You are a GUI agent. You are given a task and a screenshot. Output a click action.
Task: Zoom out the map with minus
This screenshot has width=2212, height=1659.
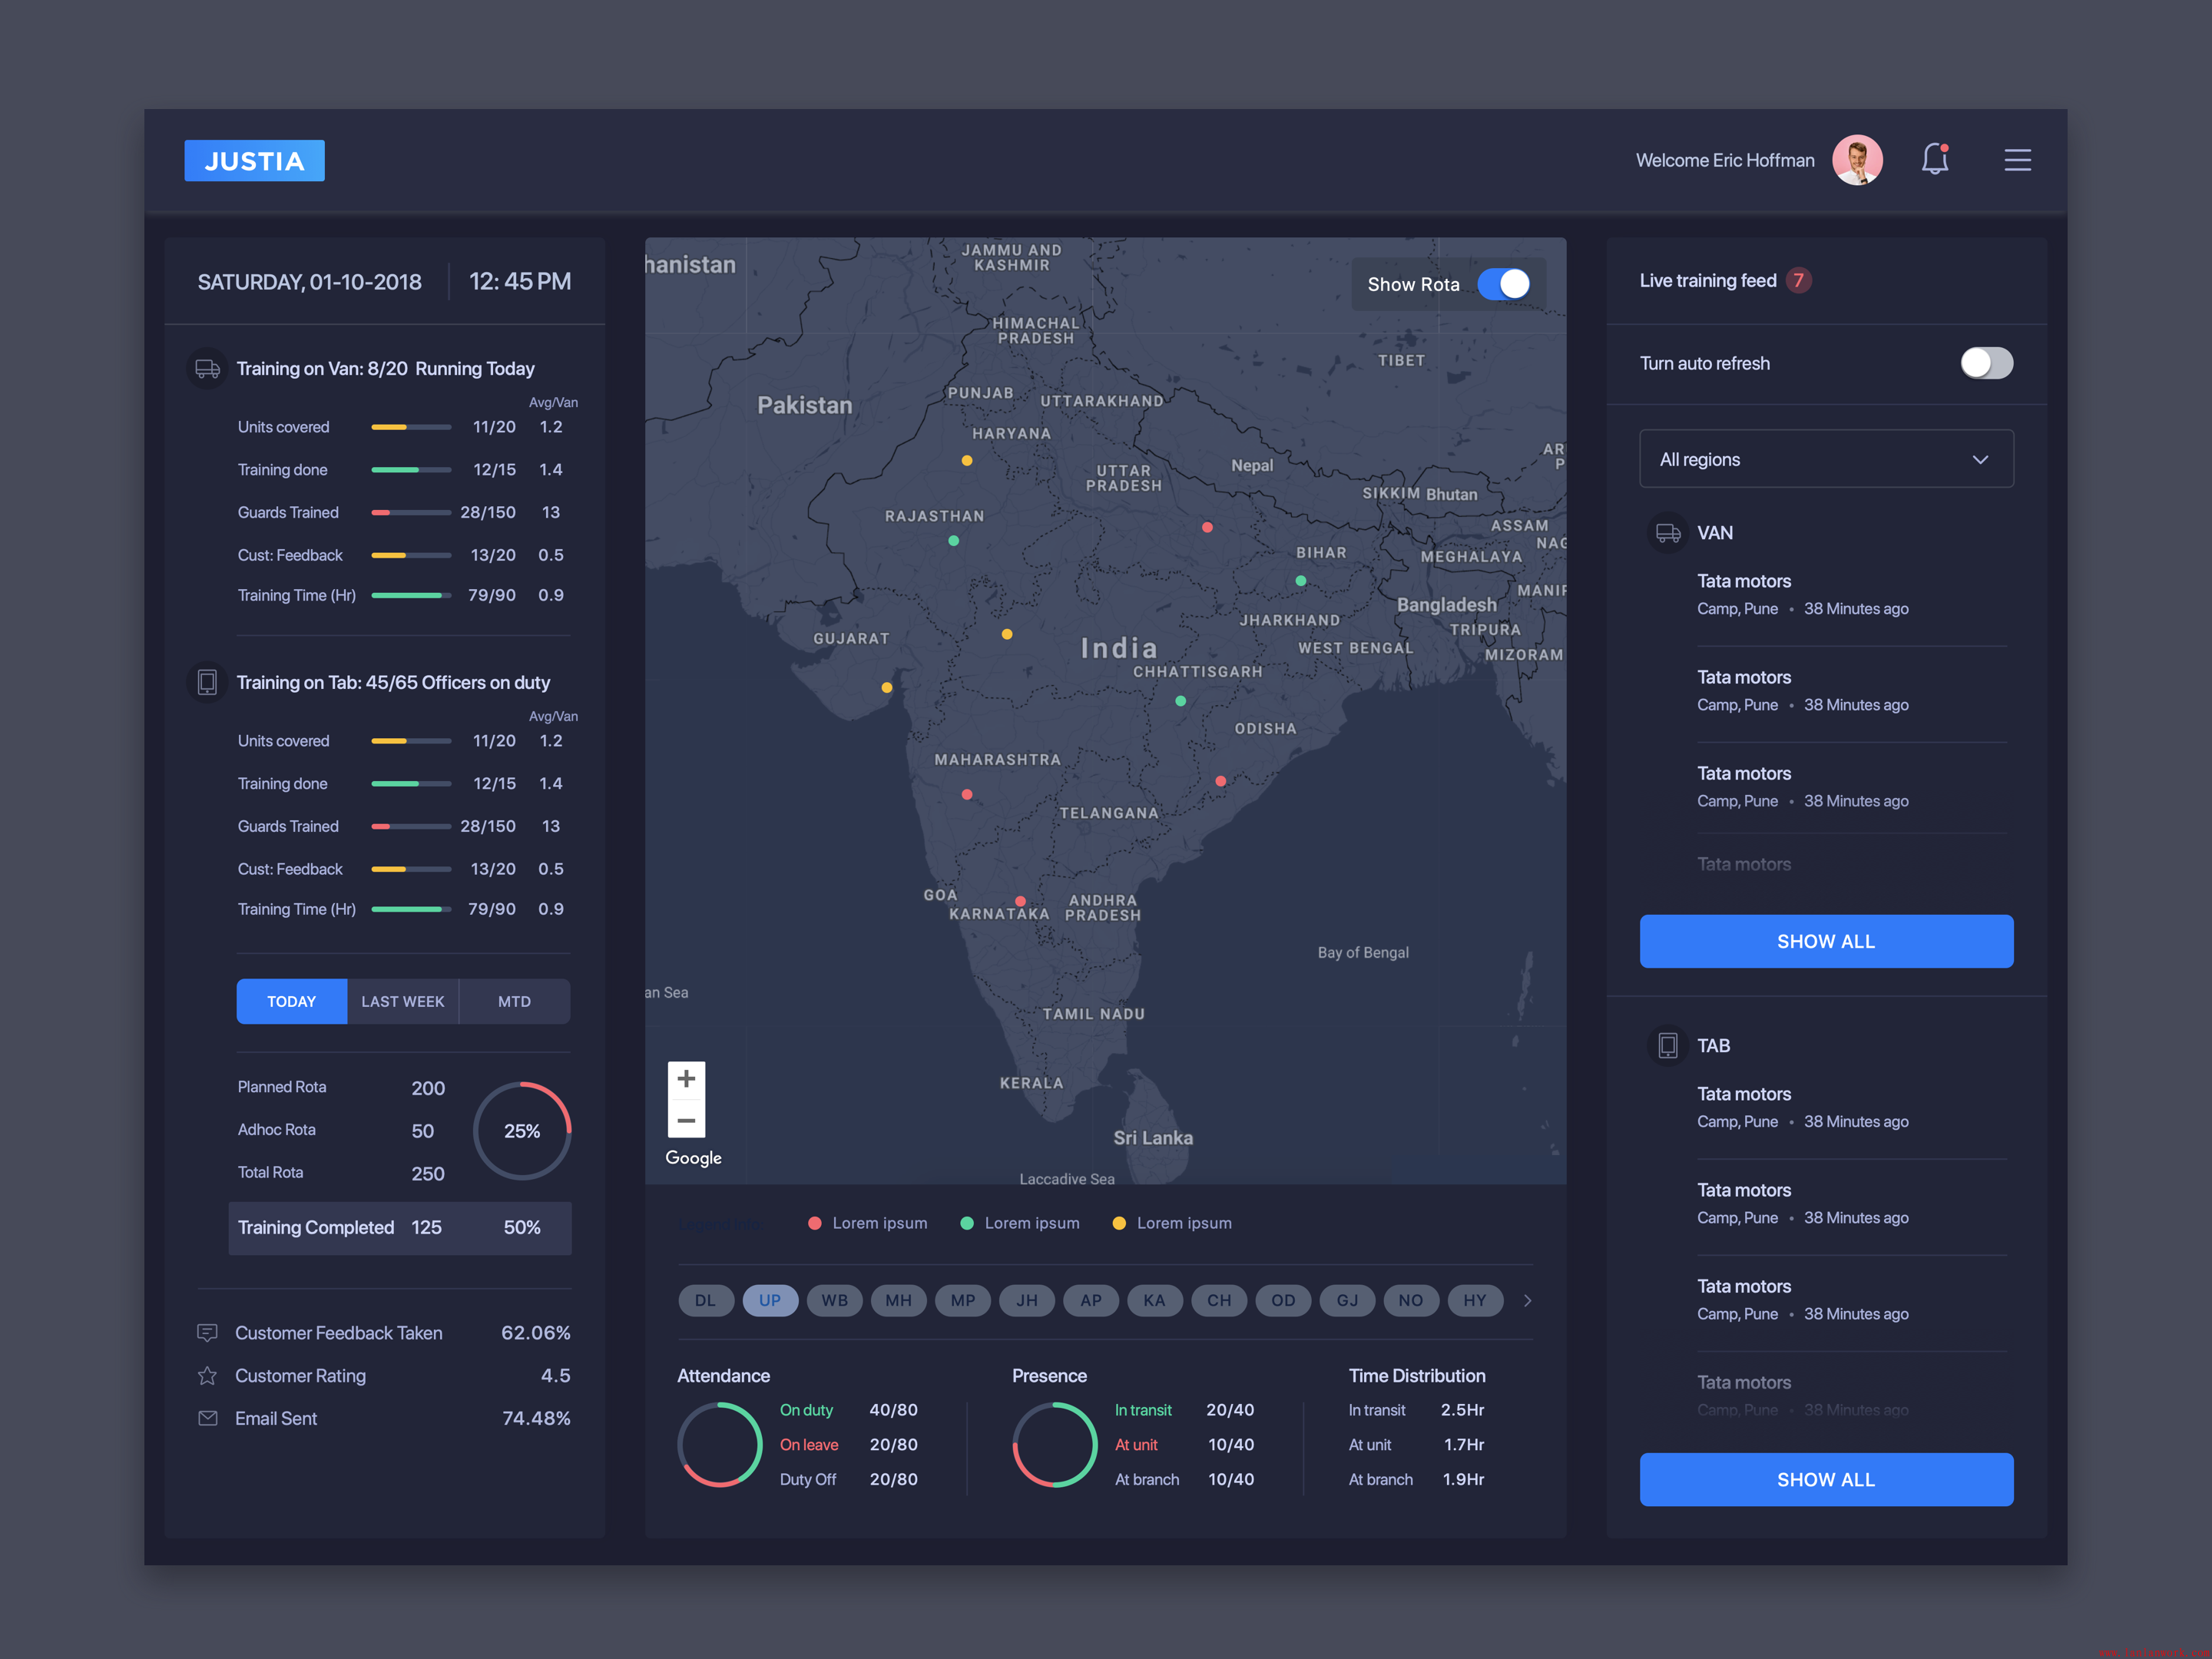686,1120
